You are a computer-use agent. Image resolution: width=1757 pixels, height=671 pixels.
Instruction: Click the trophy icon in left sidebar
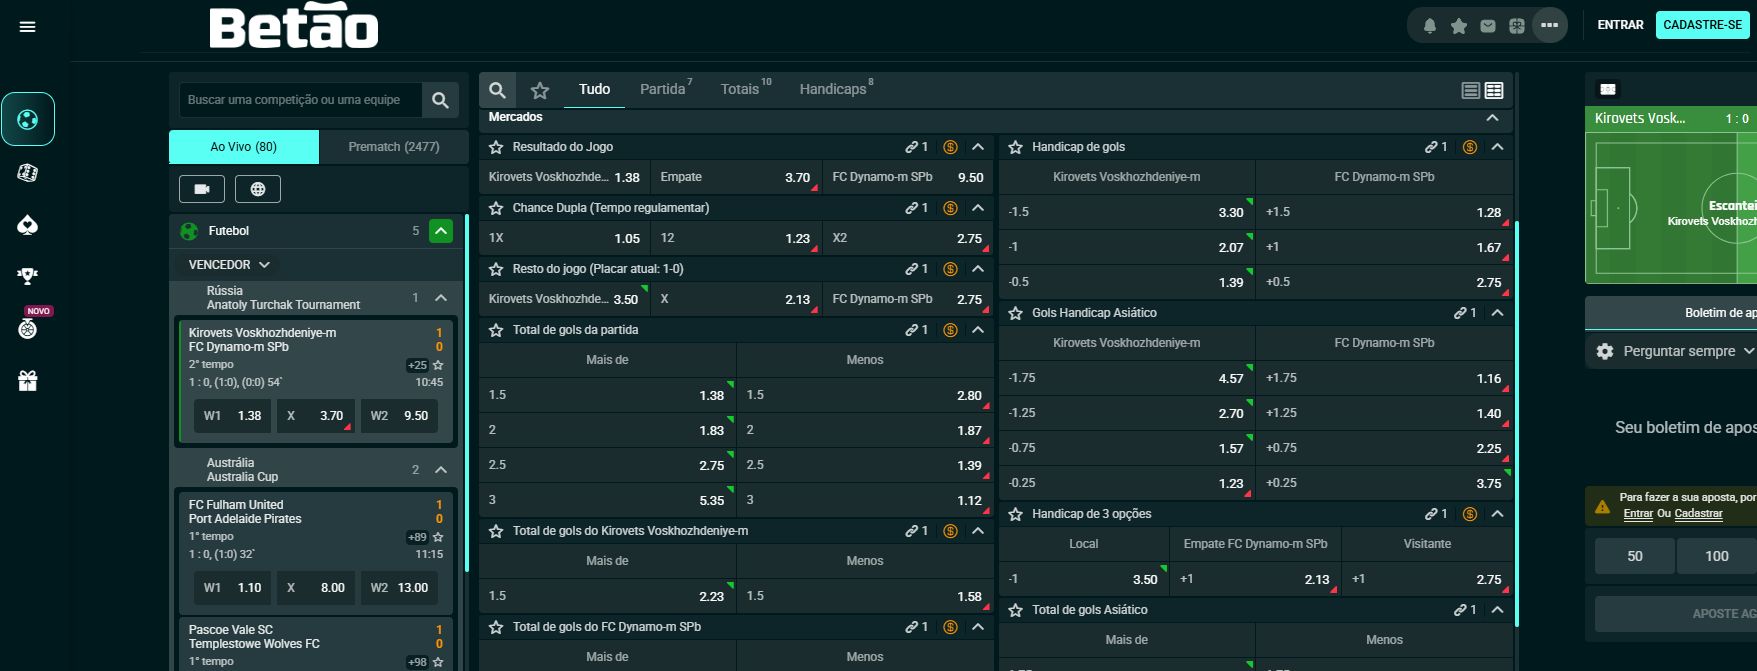[x=28, y=276]
